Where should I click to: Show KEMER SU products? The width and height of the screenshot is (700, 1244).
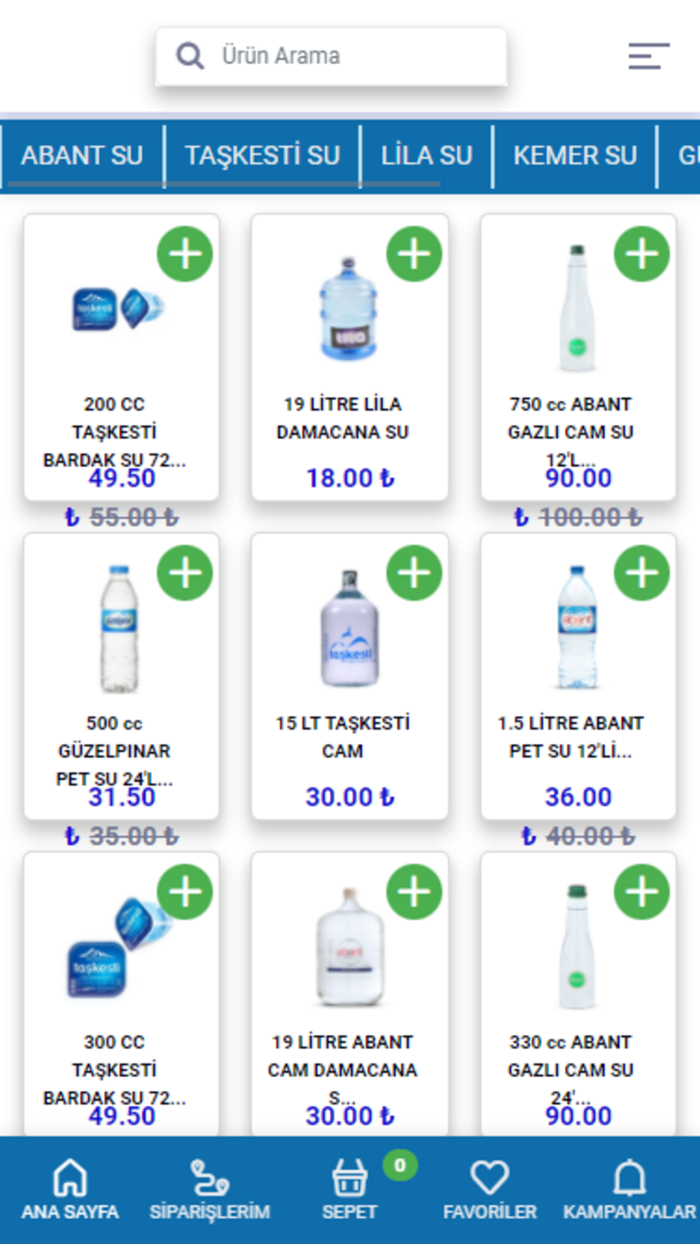pos(575,156)
